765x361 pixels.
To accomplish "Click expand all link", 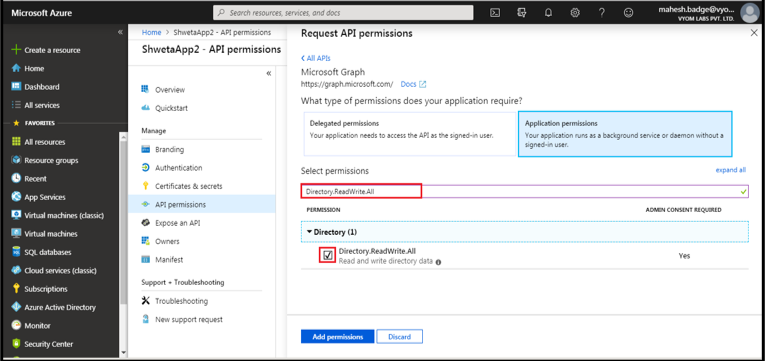I will tap(730, 170).
